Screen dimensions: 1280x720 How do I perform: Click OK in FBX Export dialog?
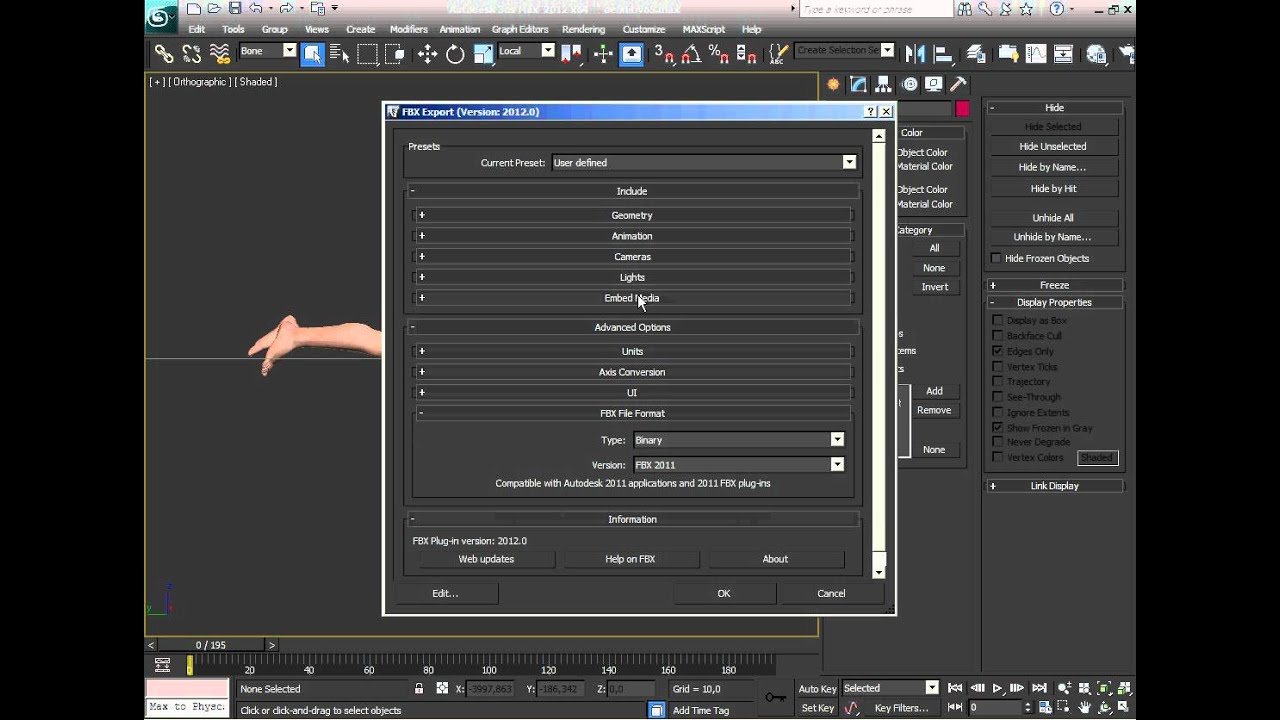(x=724, y=593)
